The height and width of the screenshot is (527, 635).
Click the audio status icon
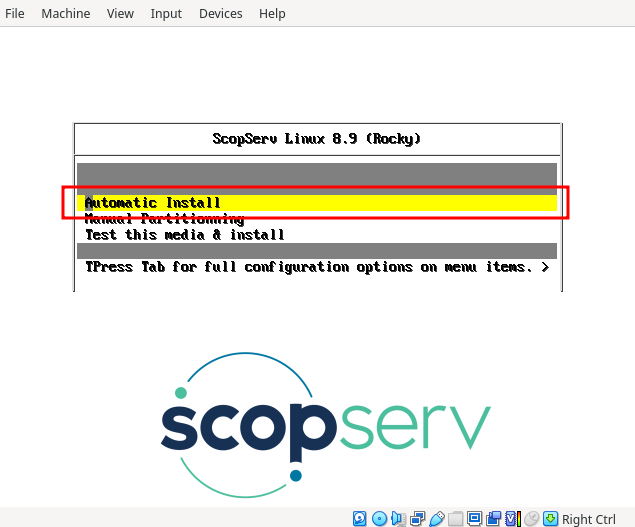(398, 518)
